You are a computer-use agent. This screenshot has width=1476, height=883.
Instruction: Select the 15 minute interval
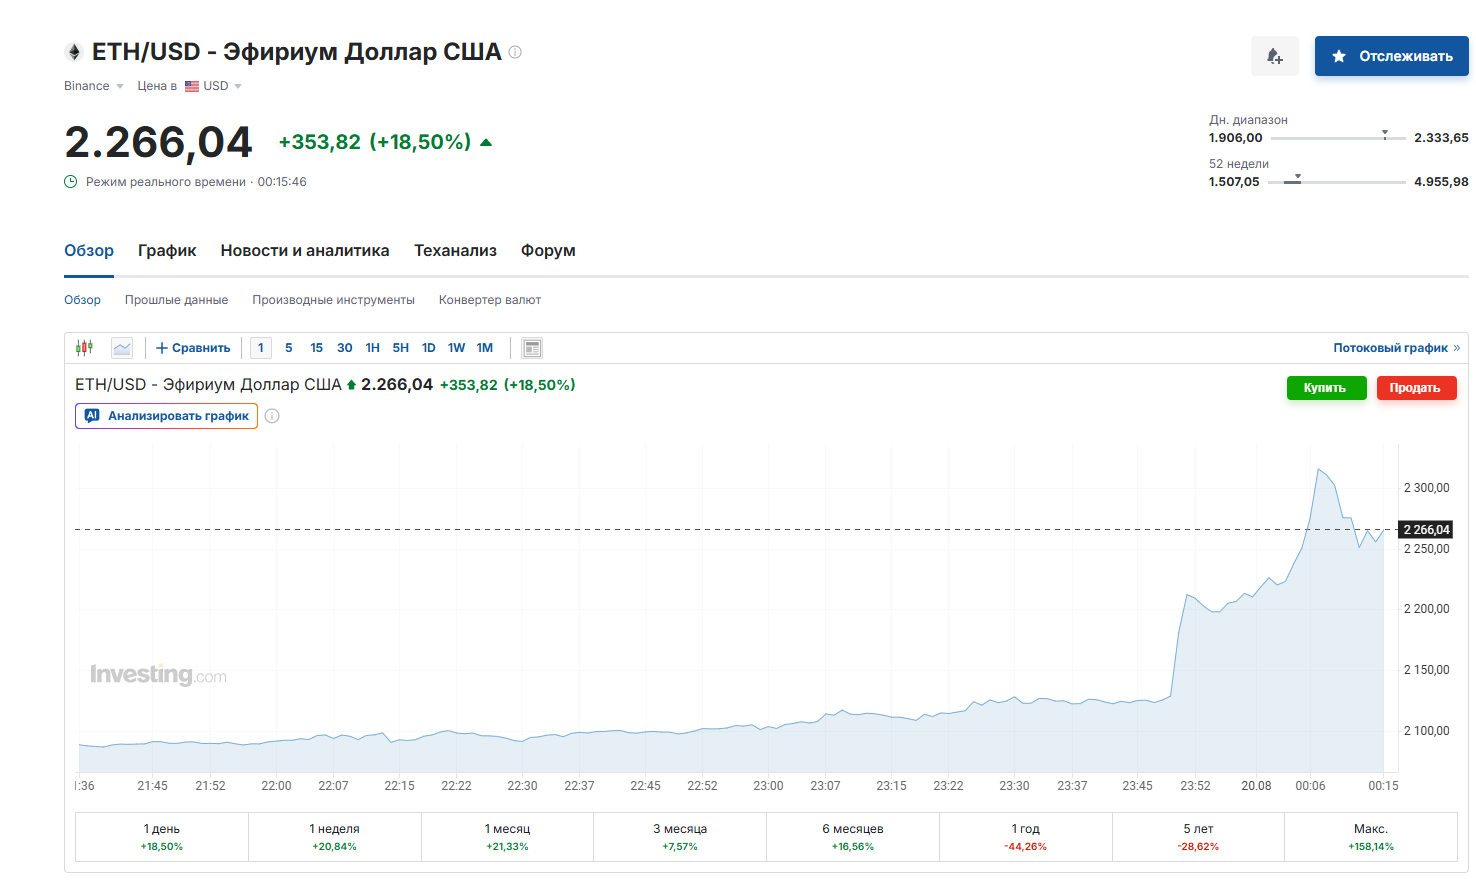click(317, 348)
